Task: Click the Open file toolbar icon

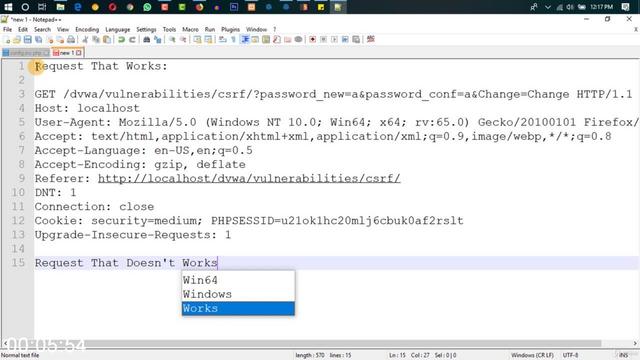Action: 17,39
